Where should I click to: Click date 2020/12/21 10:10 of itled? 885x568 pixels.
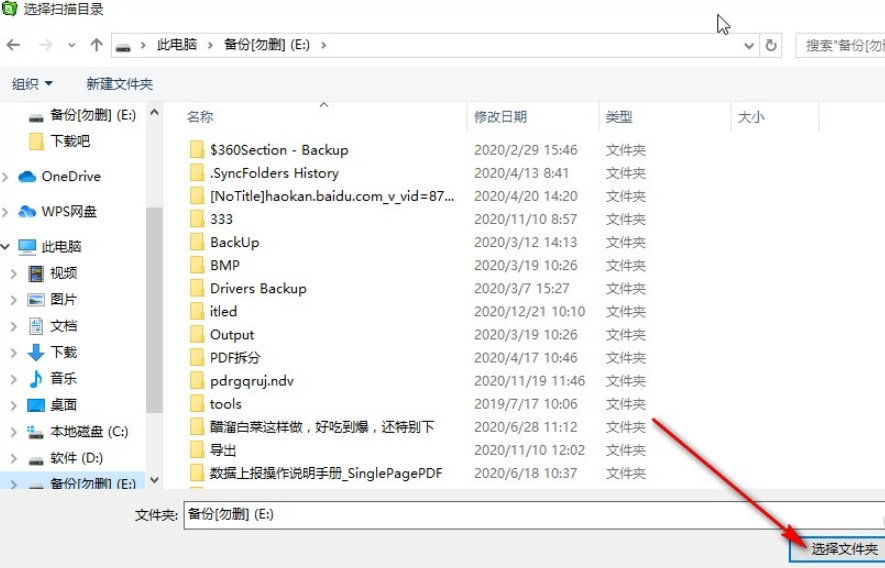click(x=529, y=312)
